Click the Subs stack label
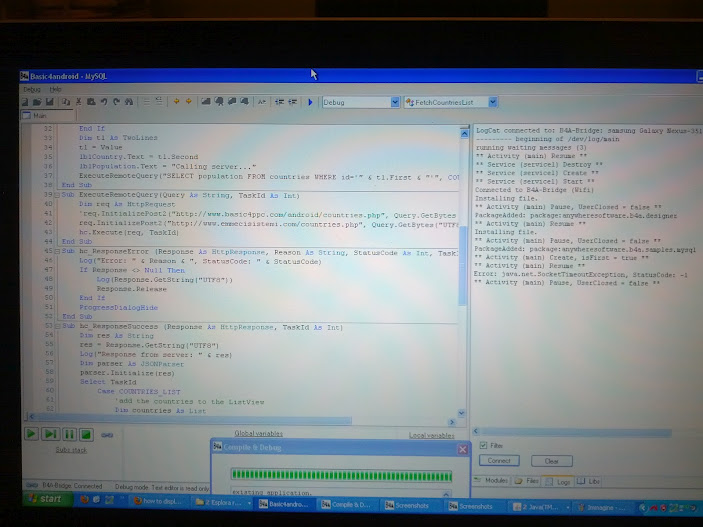Viewport: 703px width, 527px height. pos(71,450)
